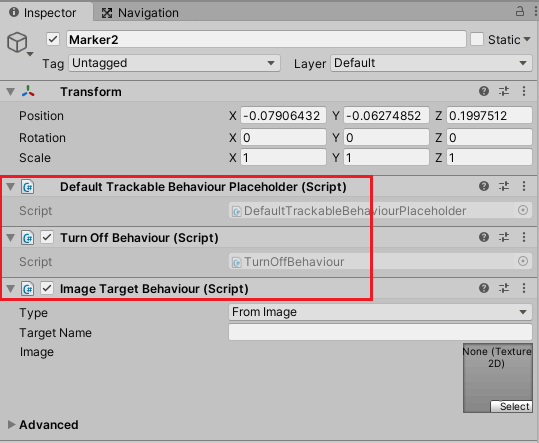Image resolution: width=539 pixels, height=443 pixels.
Task: Click Default Trackable Behaviour Placeholder script icon
Action: (x=28, y=187)
